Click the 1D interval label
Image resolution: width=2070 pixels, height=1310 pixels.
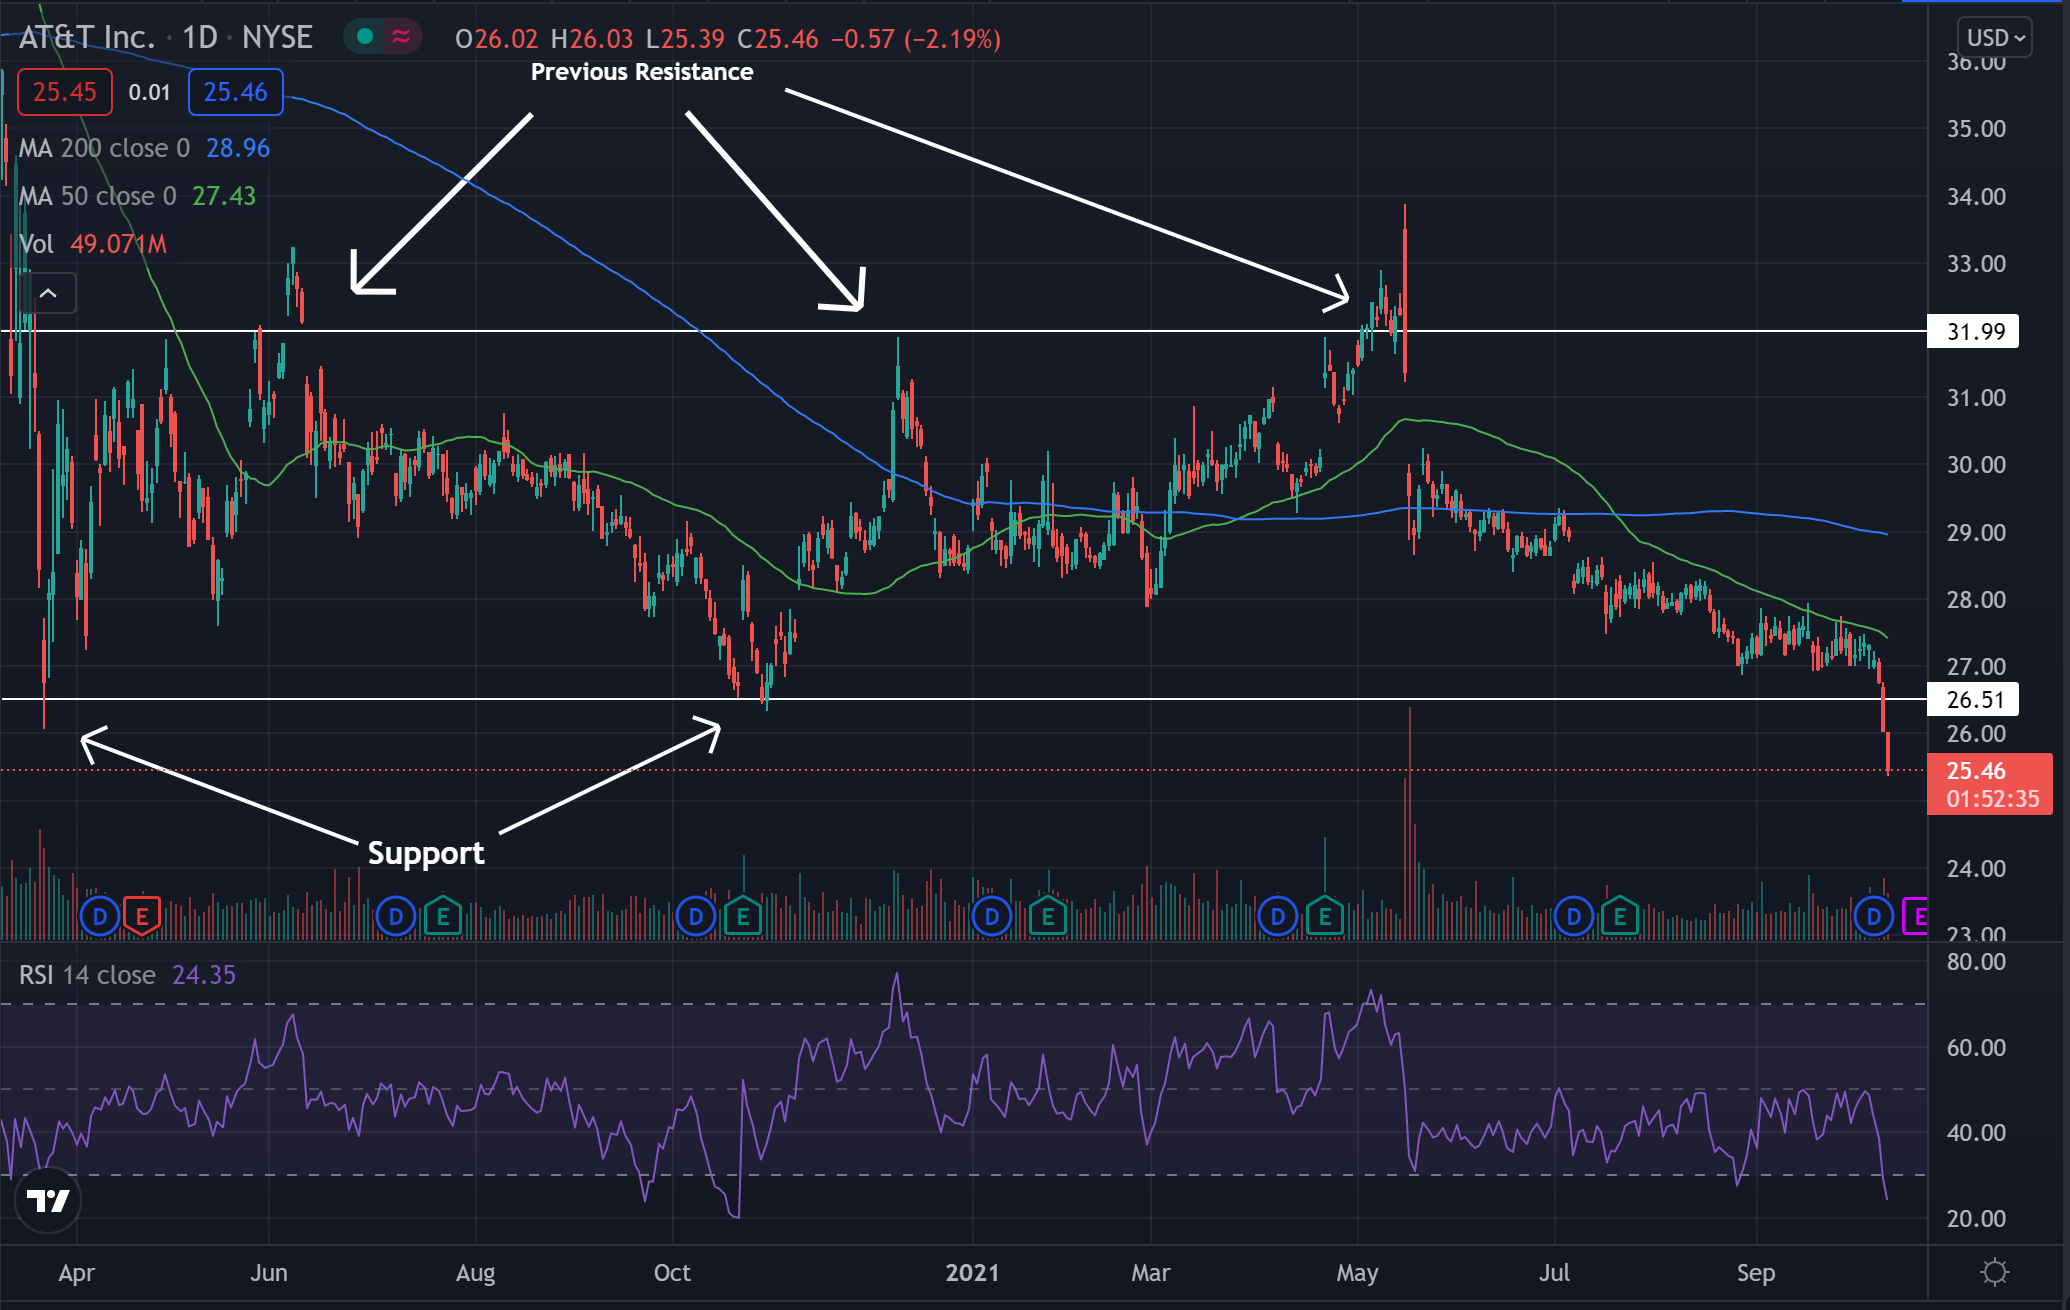click(x=200, y=38)
